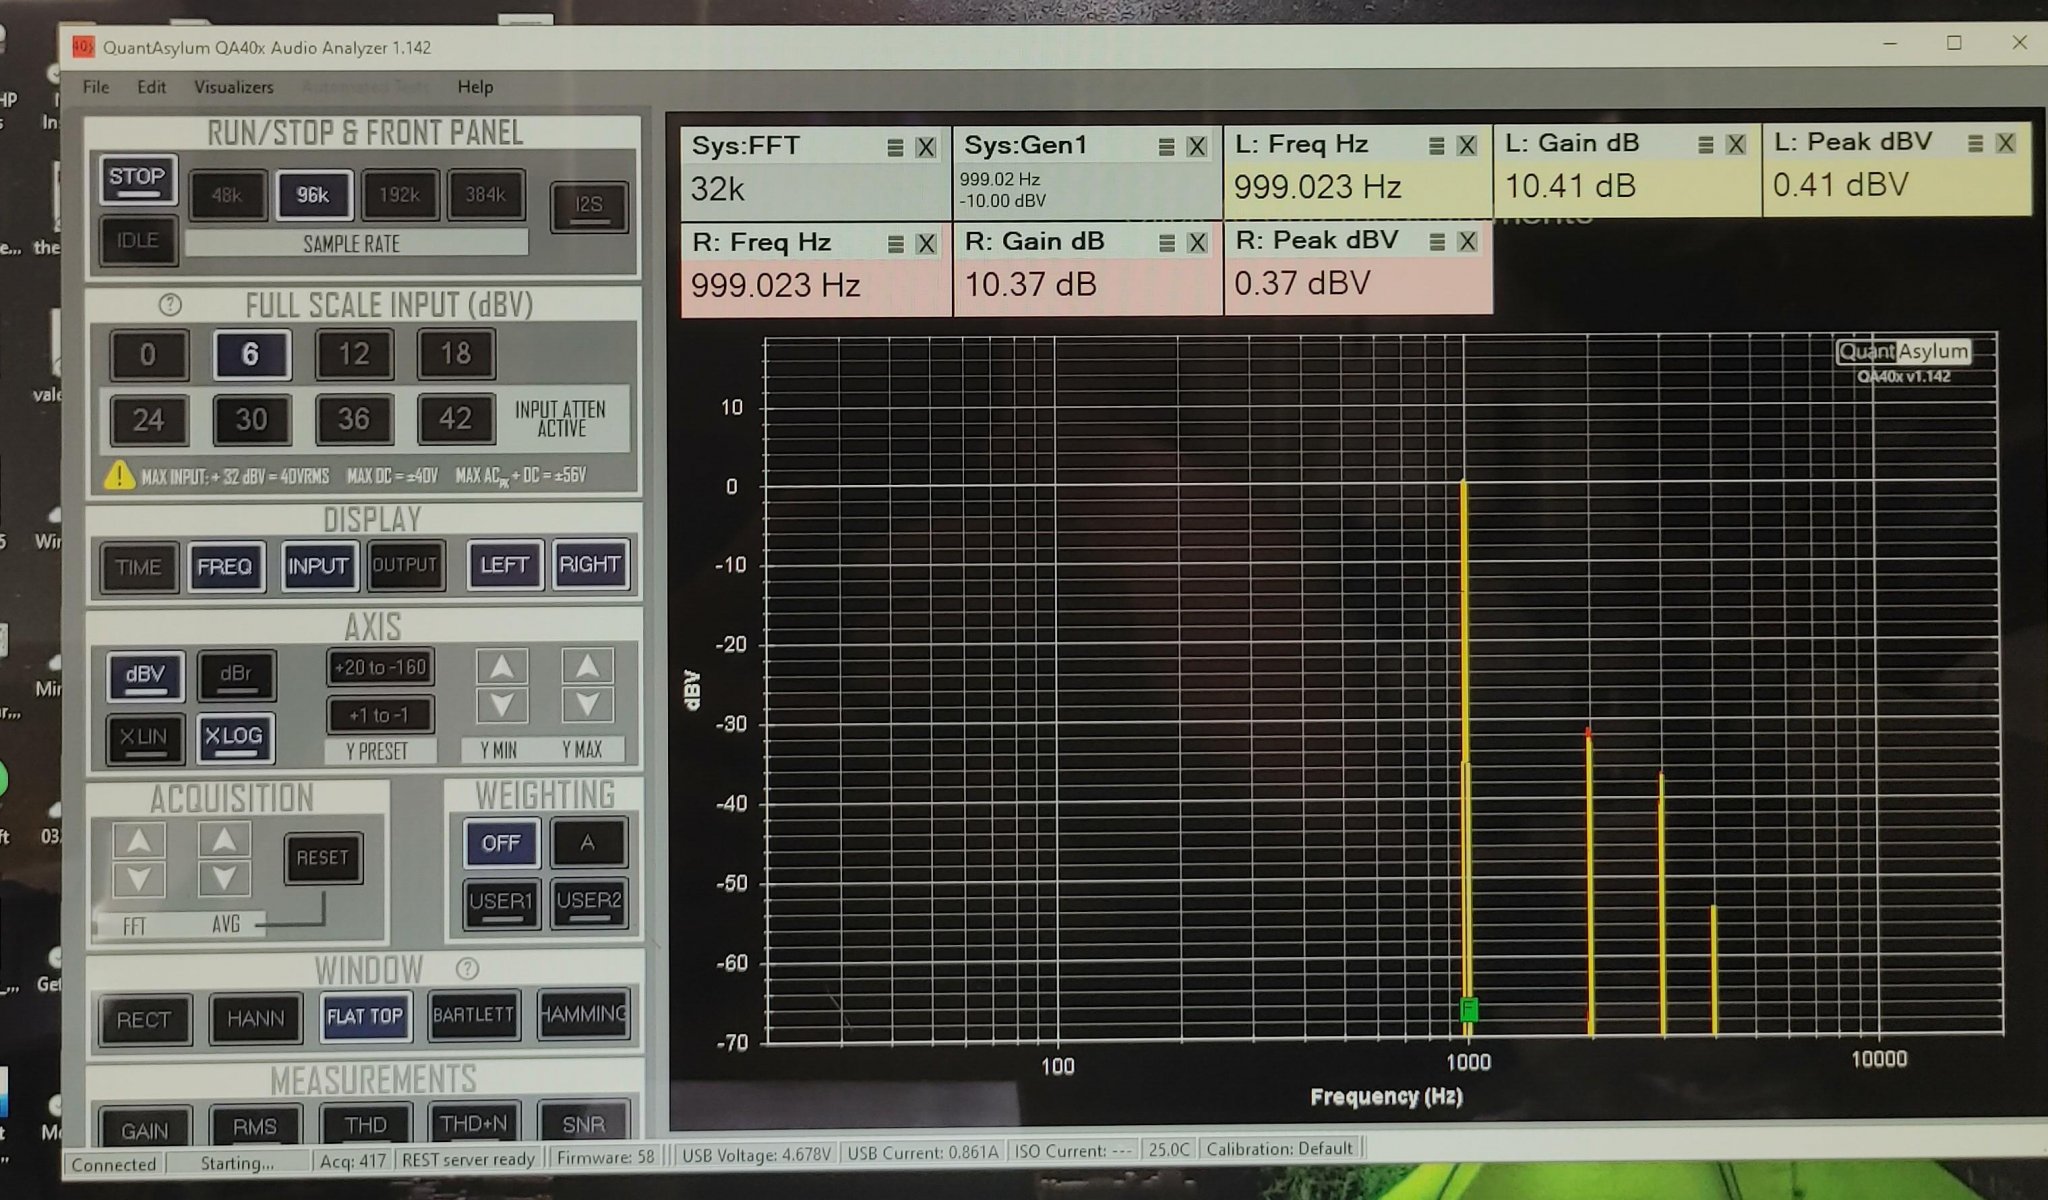The width and height of the screenshot is (2048, 1200).
Task: Click the IDLE button
Action: (138, 241)
